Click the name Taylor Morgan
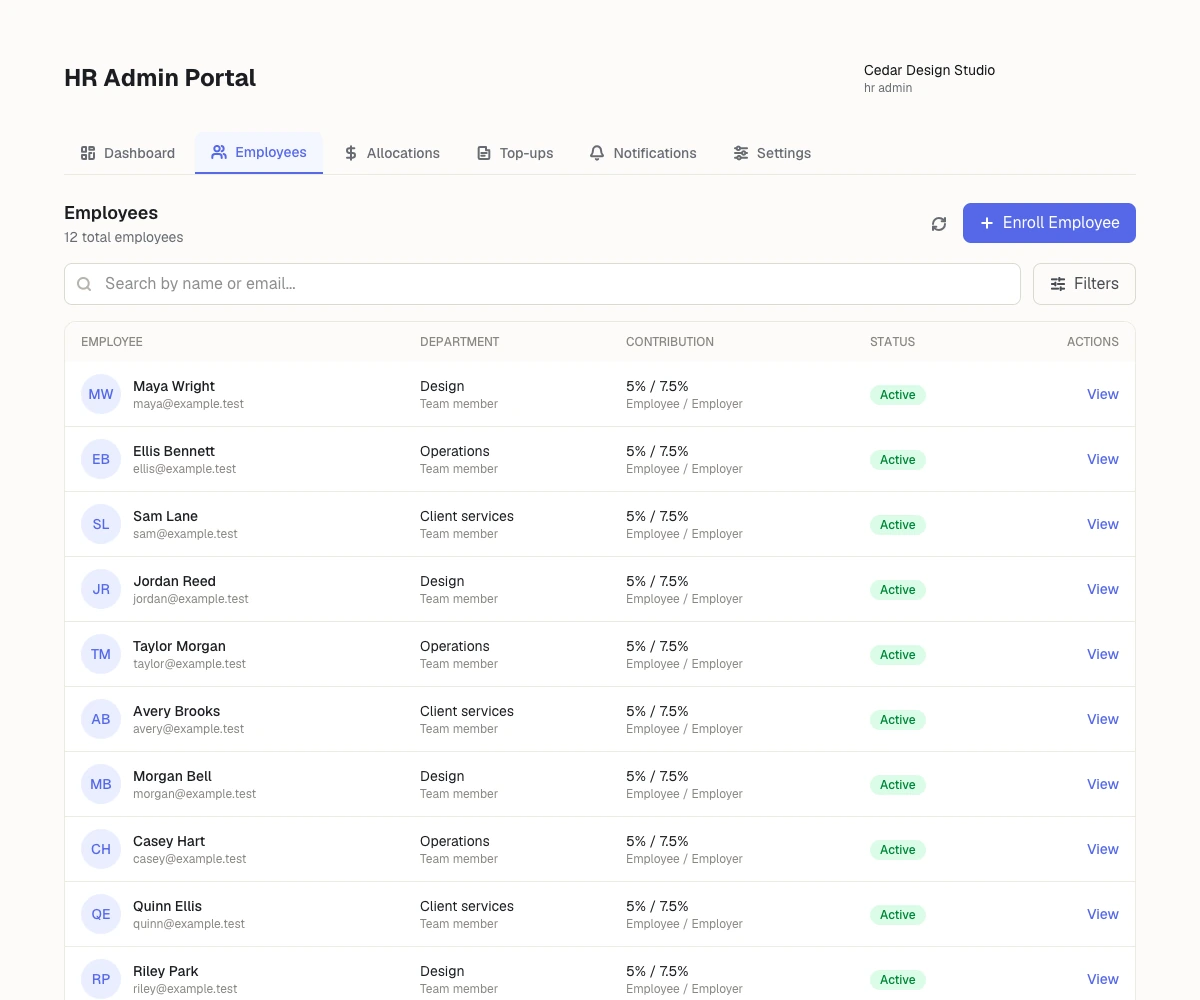Viewport: 1200px width, 1000px height. coord(179,646)
